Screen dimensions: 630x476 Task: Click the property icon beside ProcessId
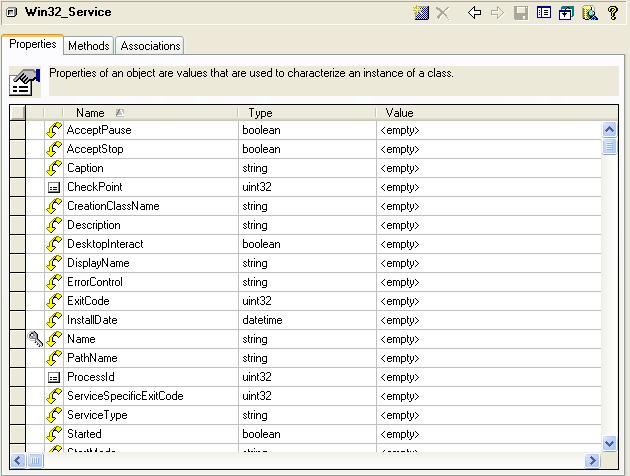pos(54,377)
